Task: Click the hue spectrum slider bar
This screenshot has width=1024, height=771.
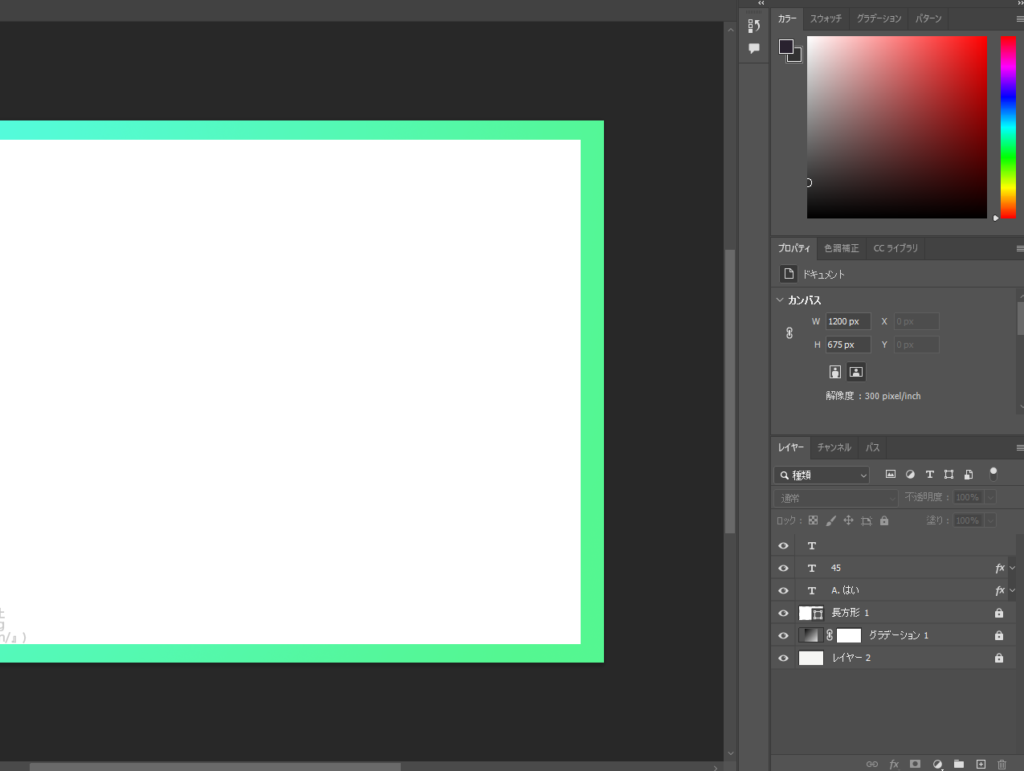Action: 1007,127
